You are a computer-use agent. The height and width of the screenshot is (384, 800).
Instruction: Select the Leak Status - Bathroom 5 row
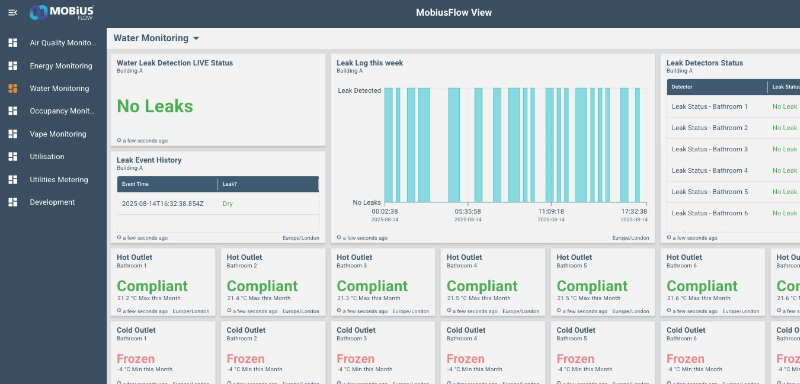tap(733, 192)
